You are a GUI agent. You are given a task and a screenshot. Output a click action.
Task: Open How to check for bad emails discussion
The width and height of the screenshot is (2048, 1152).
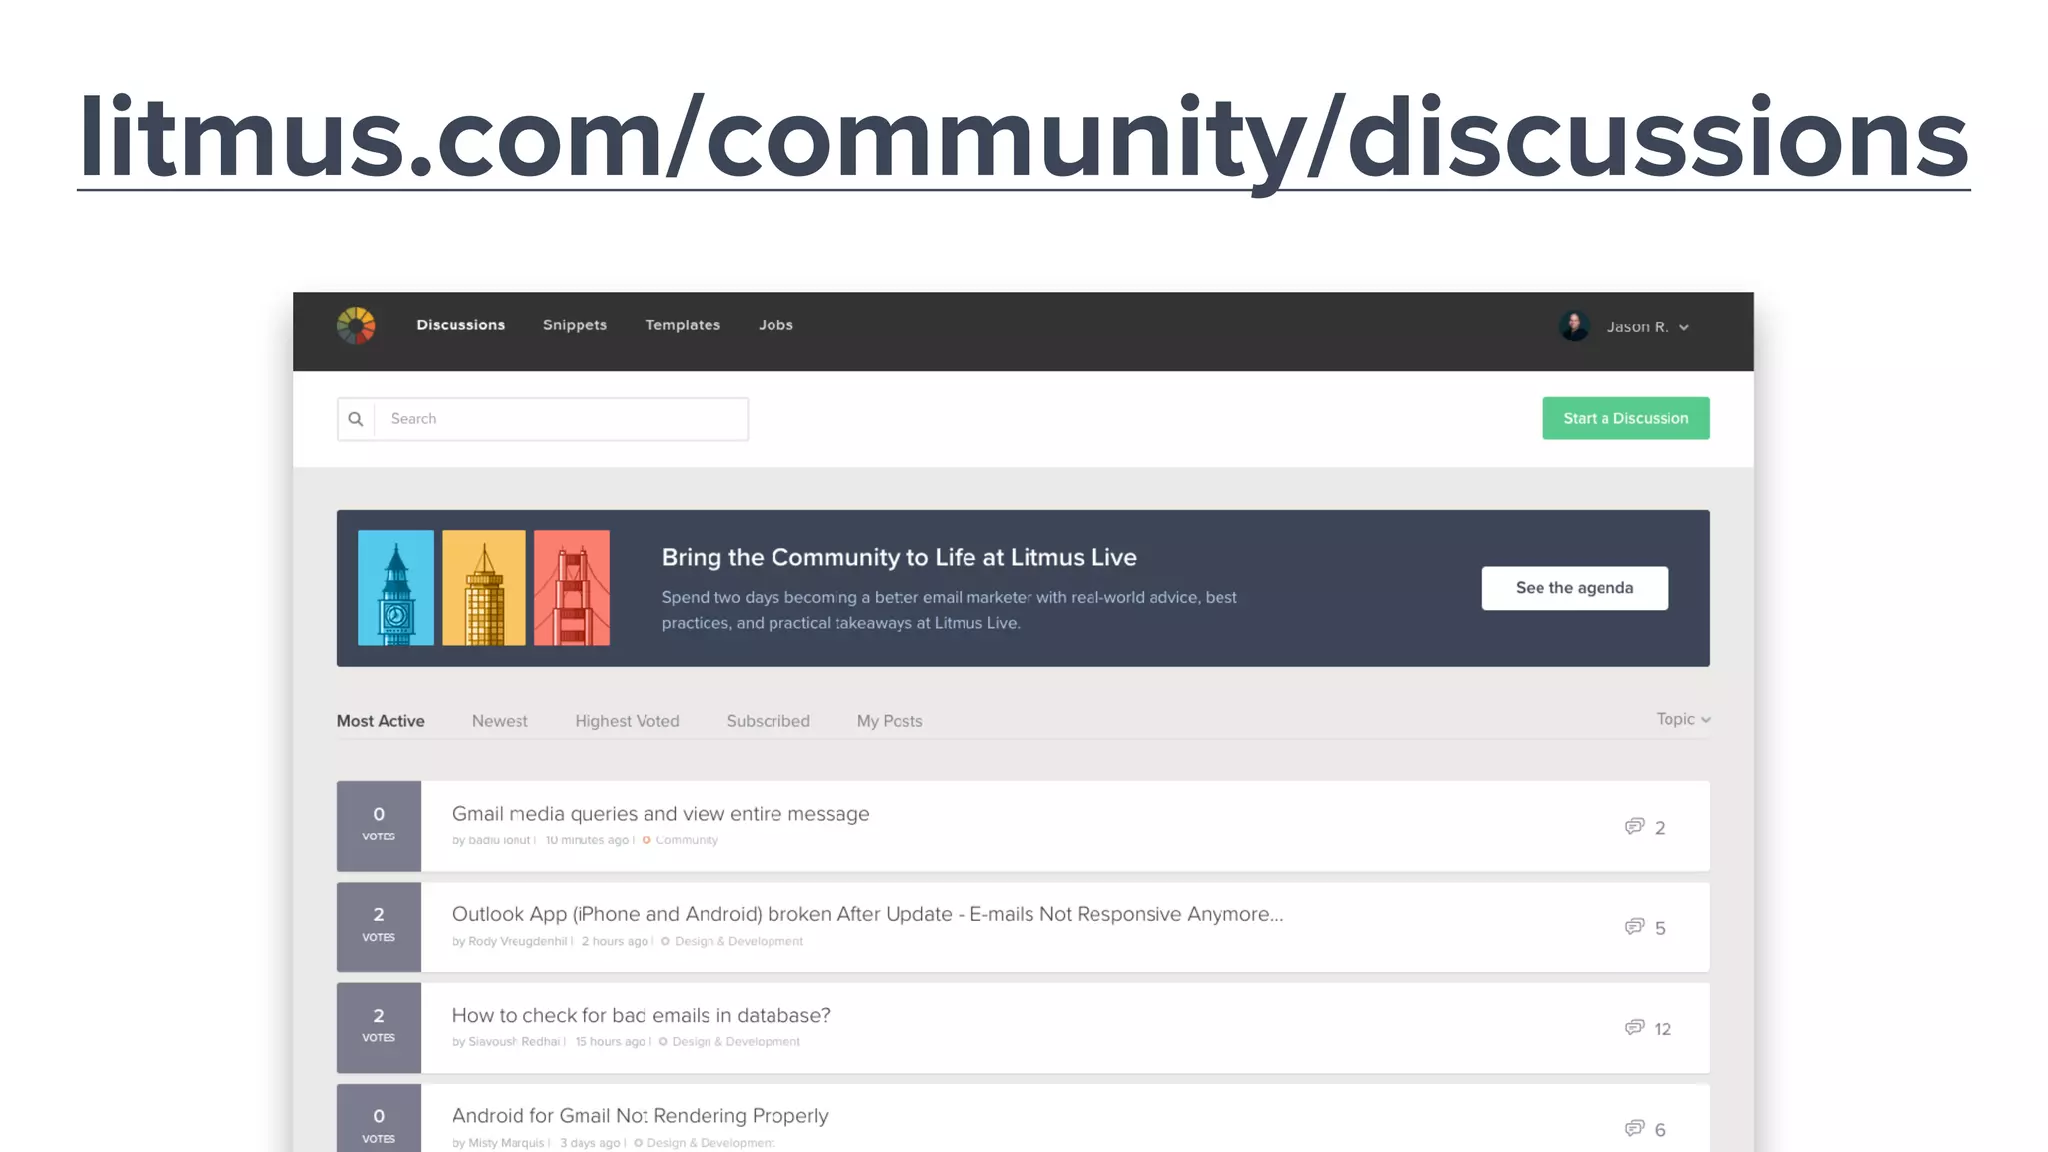[x=641, y=1015]
